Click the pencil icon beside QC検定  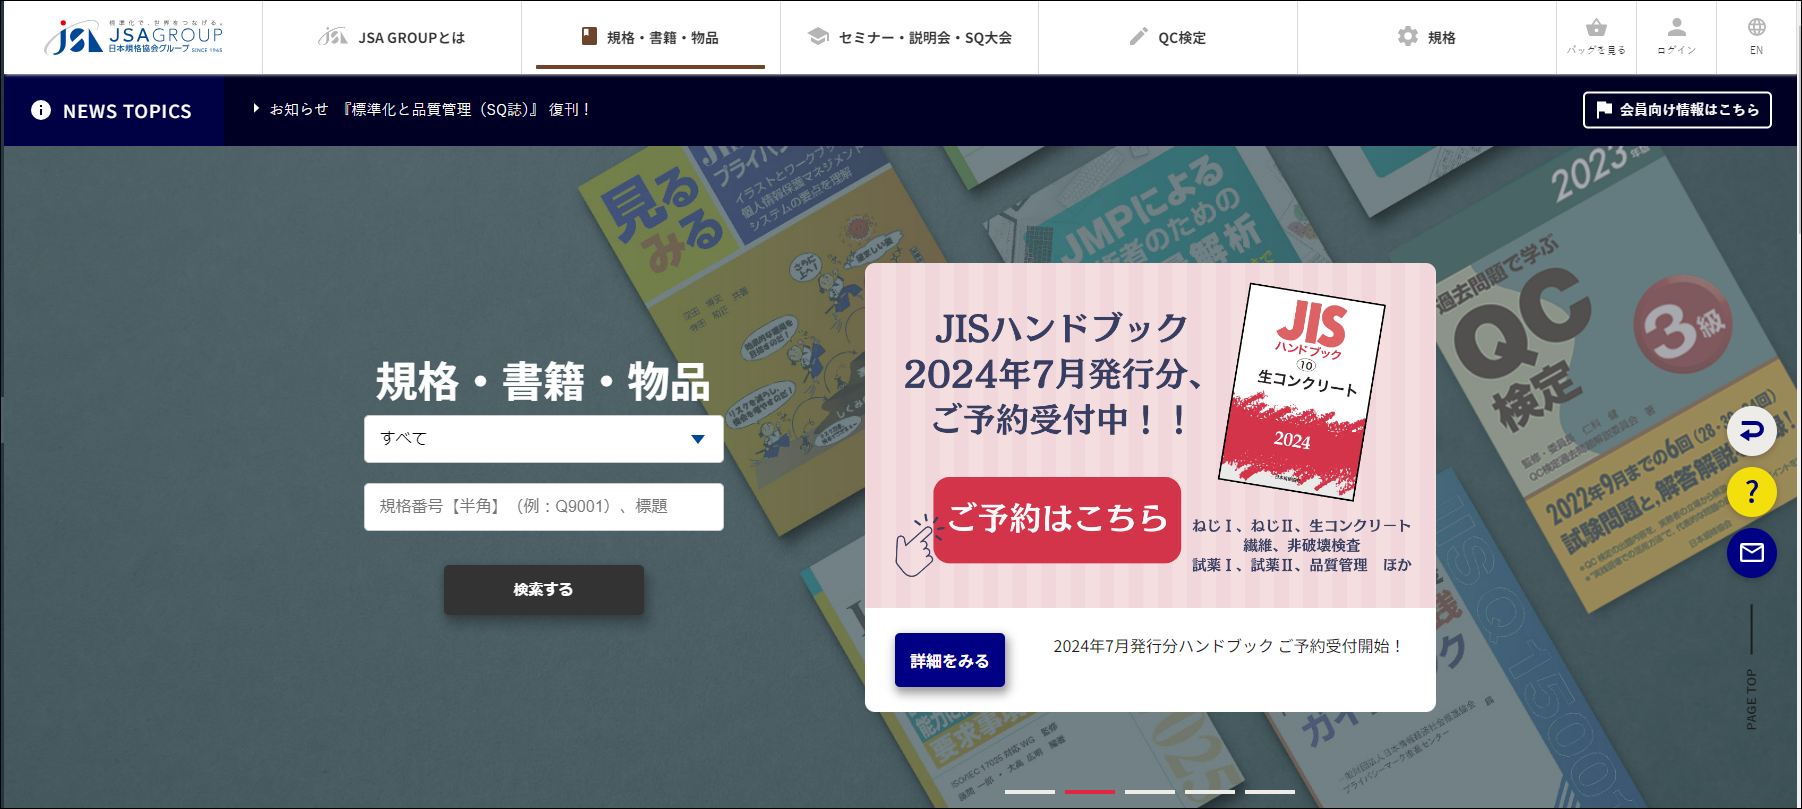coord(1139,37)
